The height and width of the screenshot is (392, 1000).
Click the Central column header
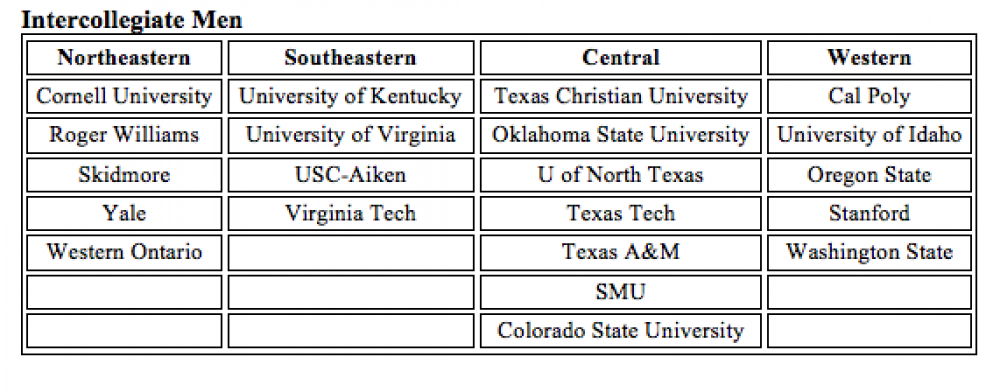coord(621,57)
